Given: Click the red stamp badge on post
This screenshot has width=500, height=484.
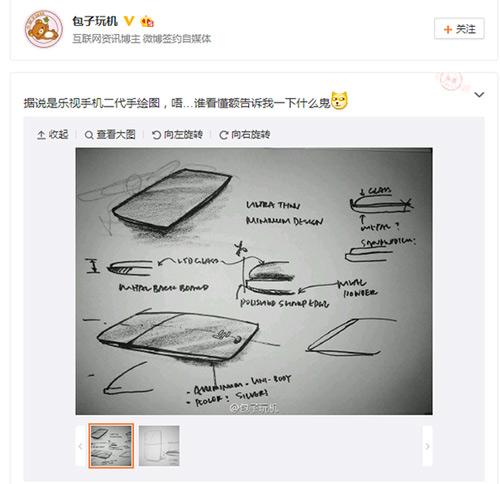Looking at the screenshot, I should pos(451,82).
